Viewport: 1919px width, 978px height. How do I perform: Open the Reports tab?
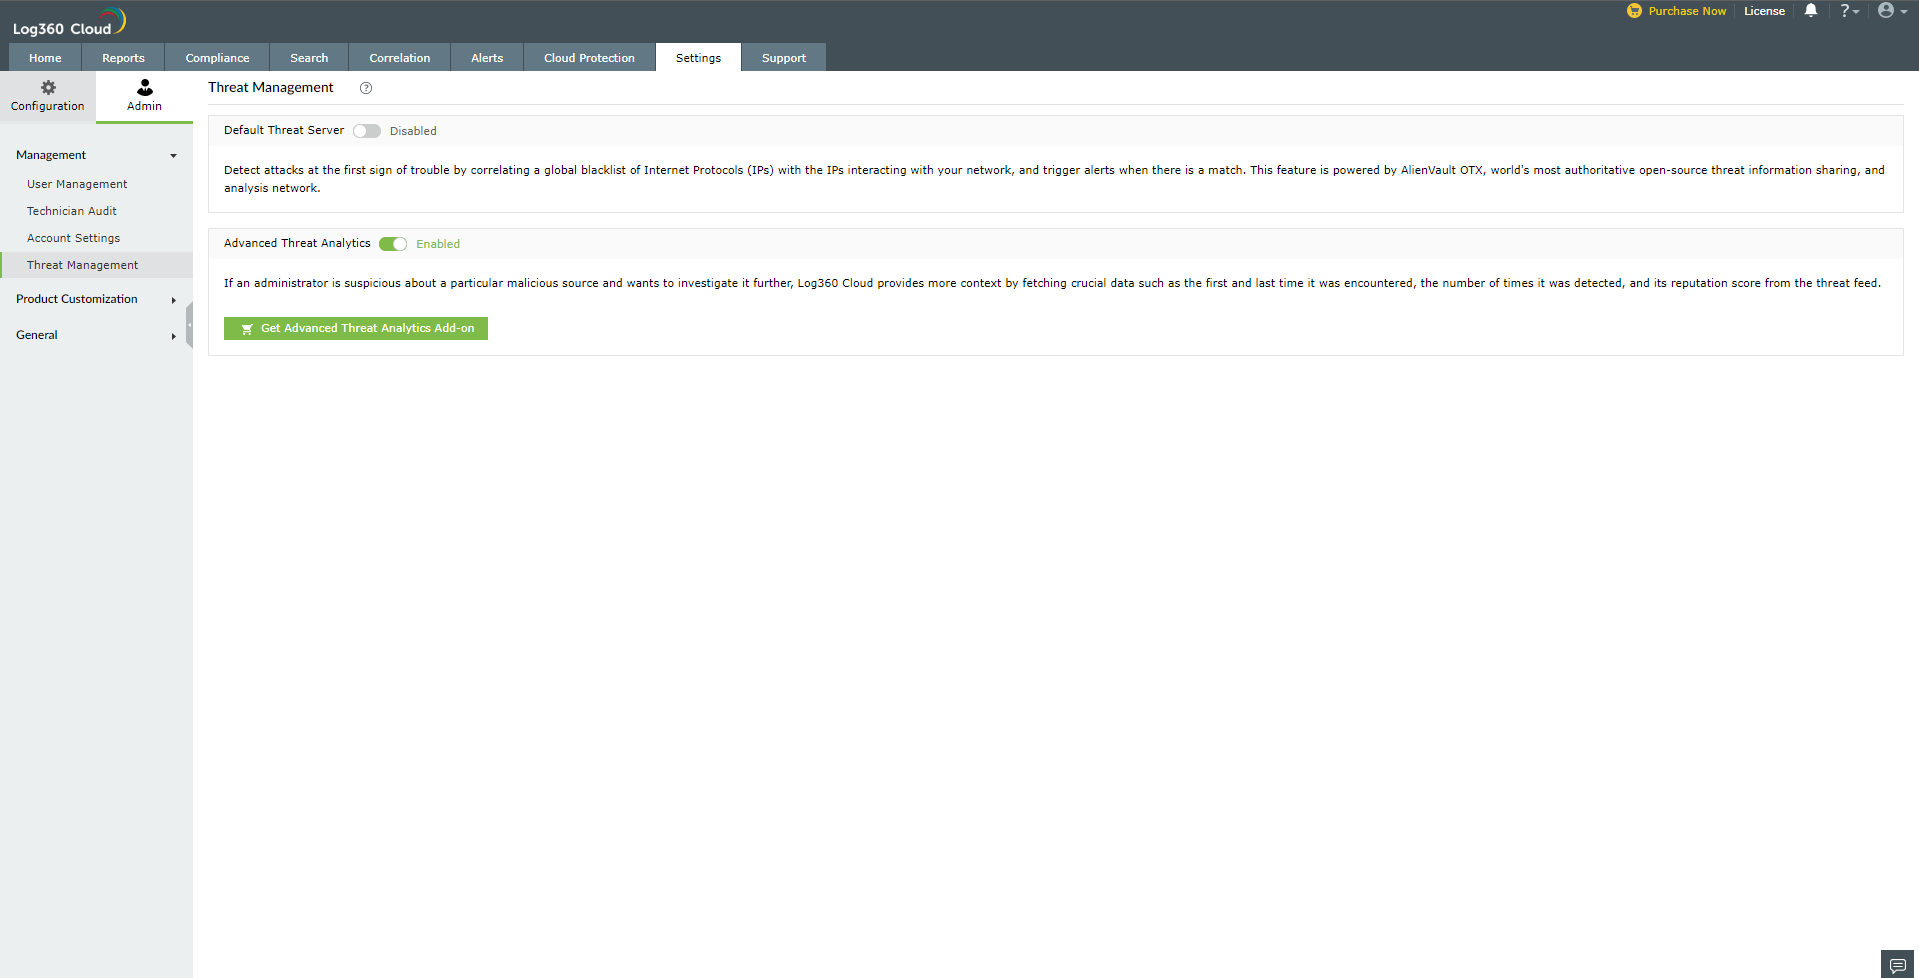[123, 58]
